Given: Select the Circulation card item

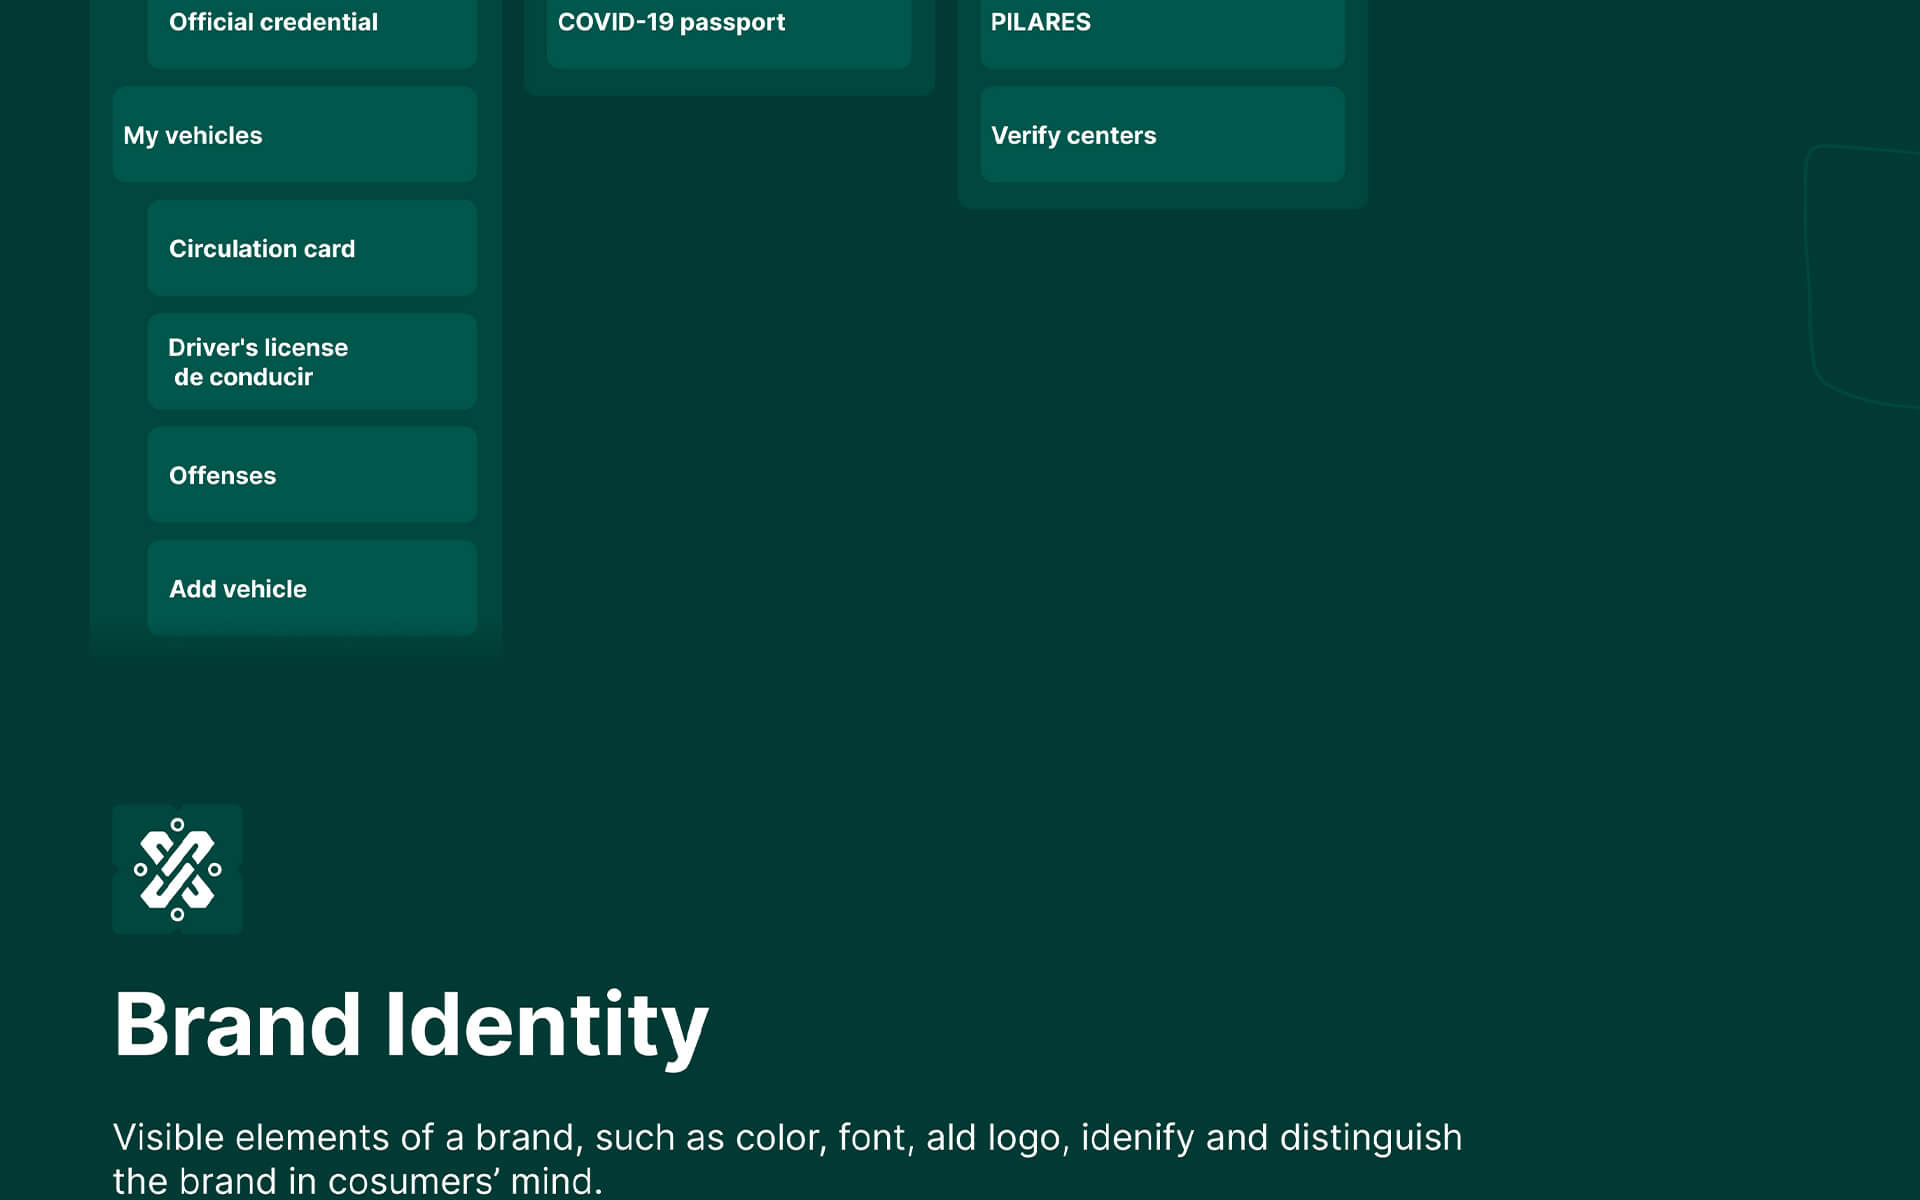Looking at the screenshot, I should pyautogui.click(x=311, y=248).
